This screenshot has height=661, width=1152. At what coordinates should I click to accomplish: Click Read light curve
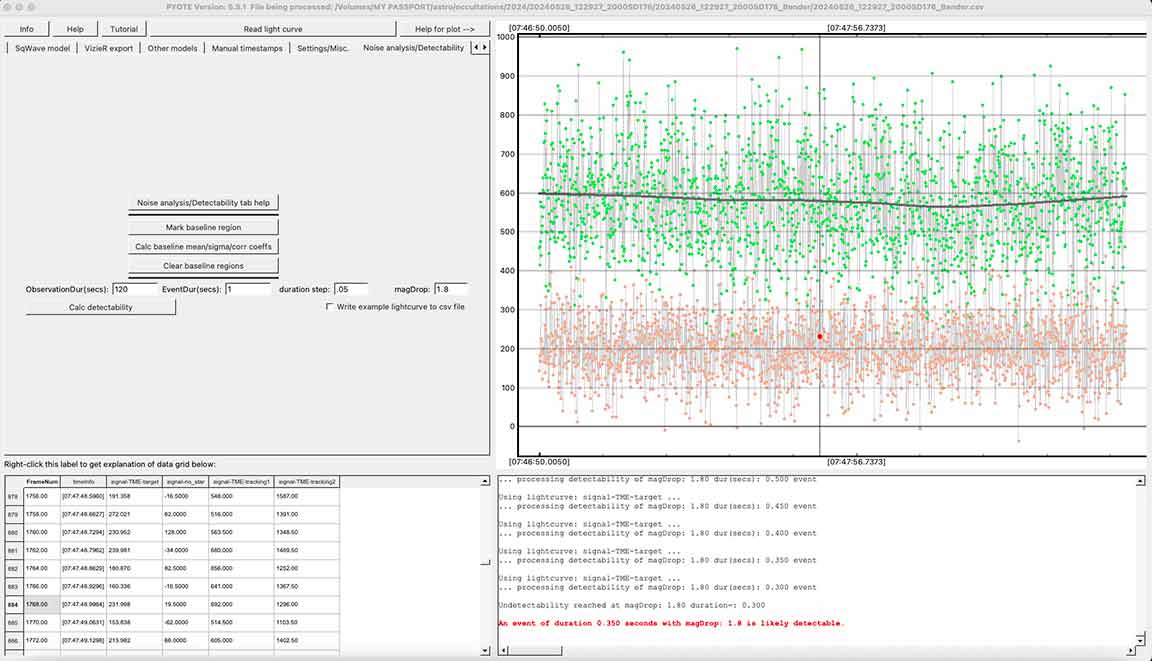pos(273,29)
